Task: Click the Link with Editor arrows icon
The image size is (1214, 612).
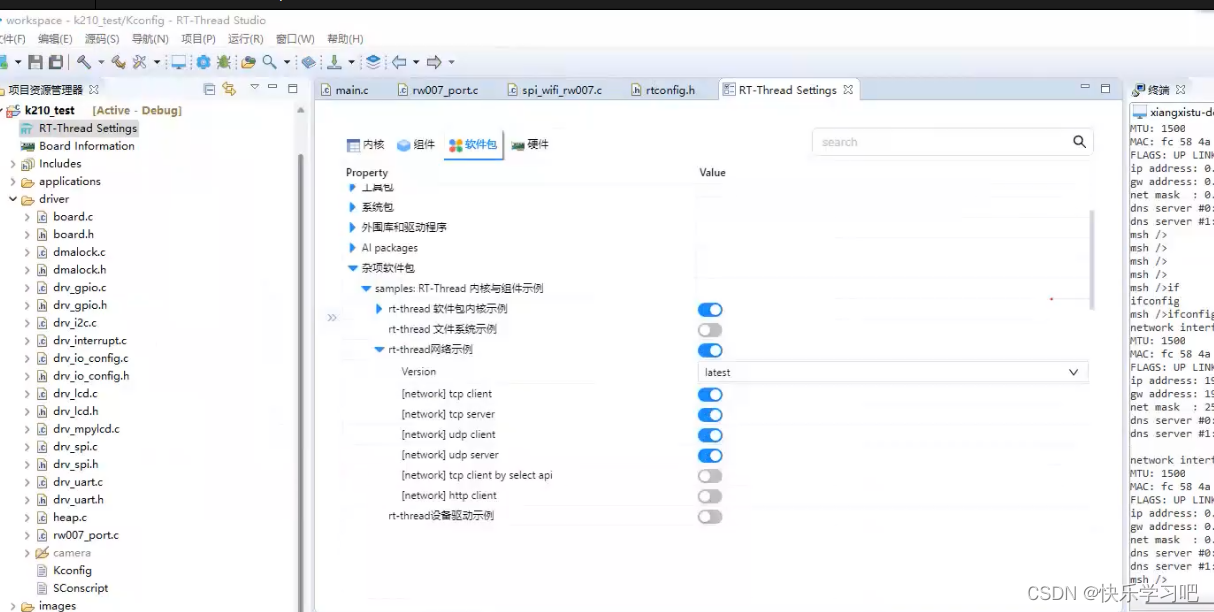Action: [x=229, y=89]
